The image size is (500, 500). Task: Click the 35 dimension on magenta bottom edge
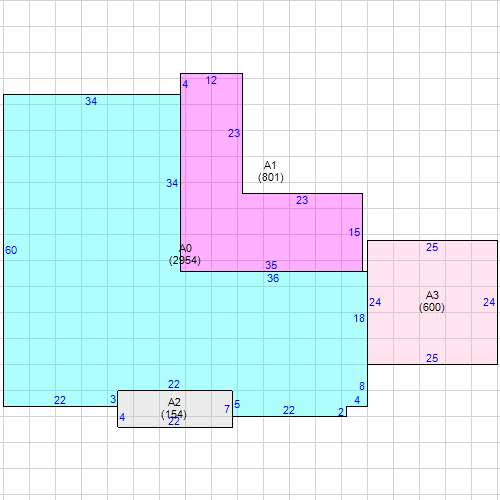click(271, 265)
